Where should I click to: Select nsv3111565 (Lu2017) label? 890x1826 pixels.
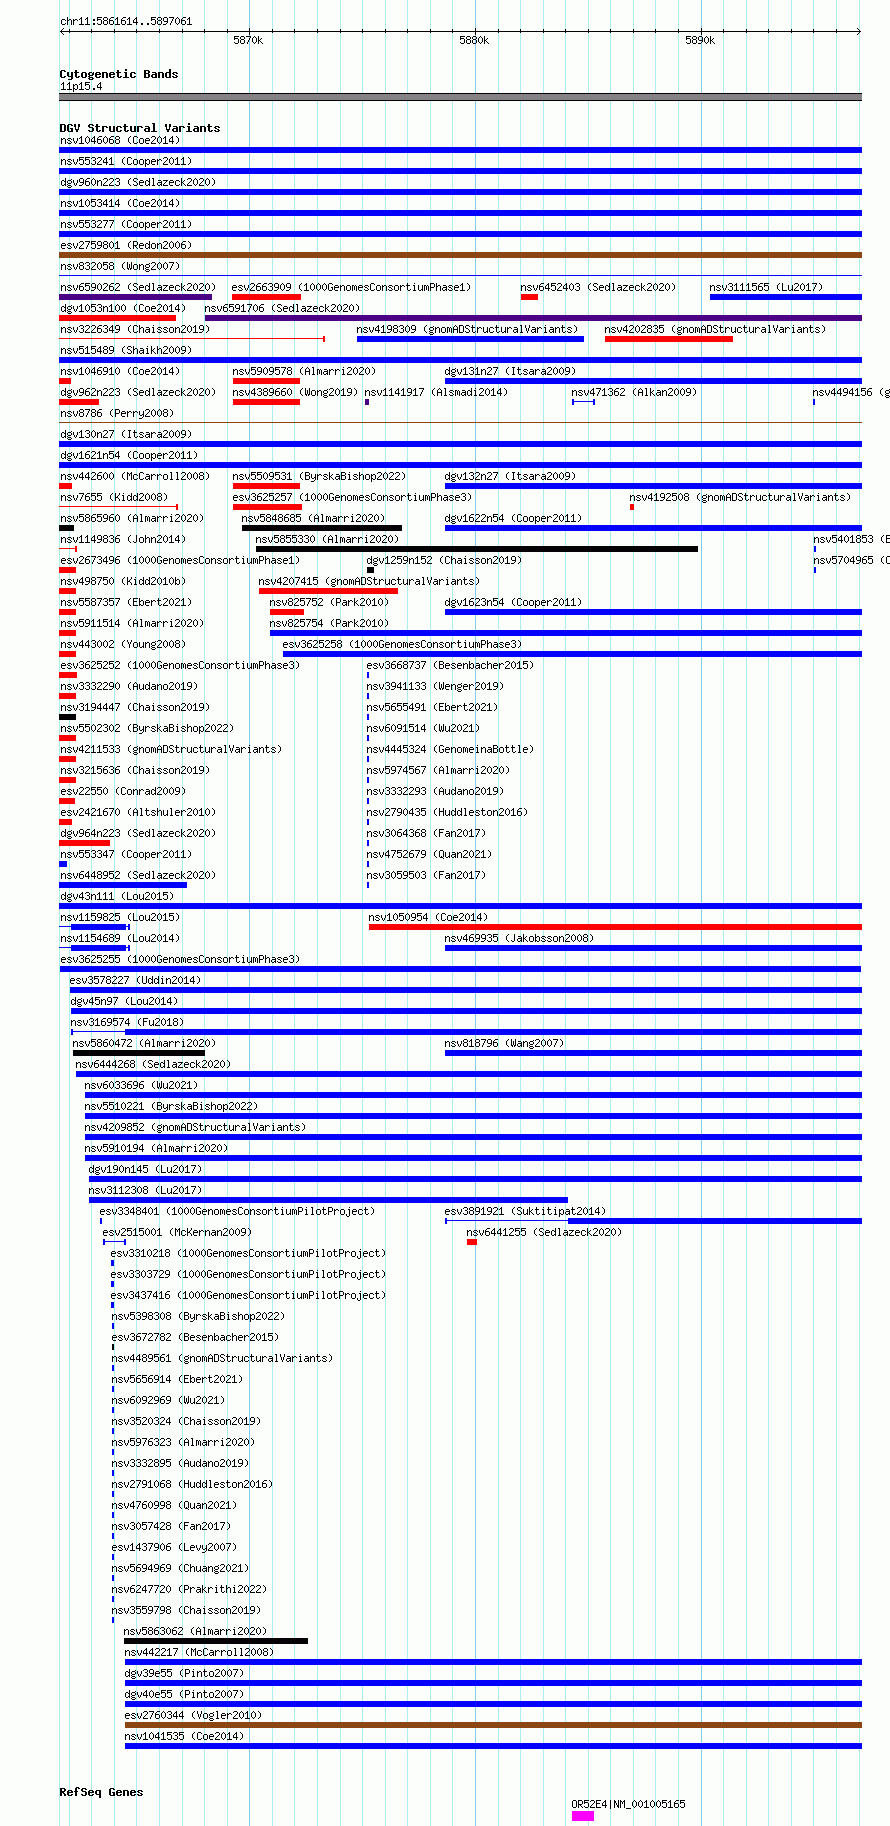pos(767,287)
